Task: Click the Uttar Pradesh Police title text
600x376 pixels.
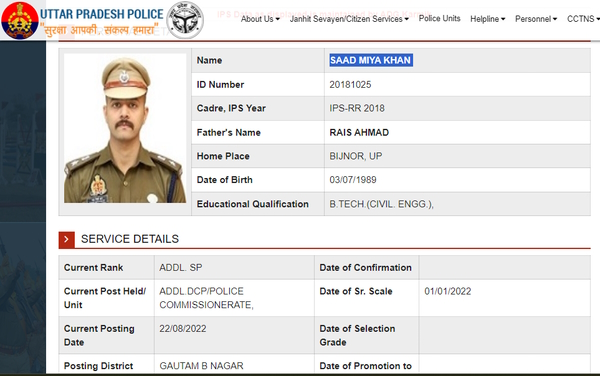Action: pos(102,14)
